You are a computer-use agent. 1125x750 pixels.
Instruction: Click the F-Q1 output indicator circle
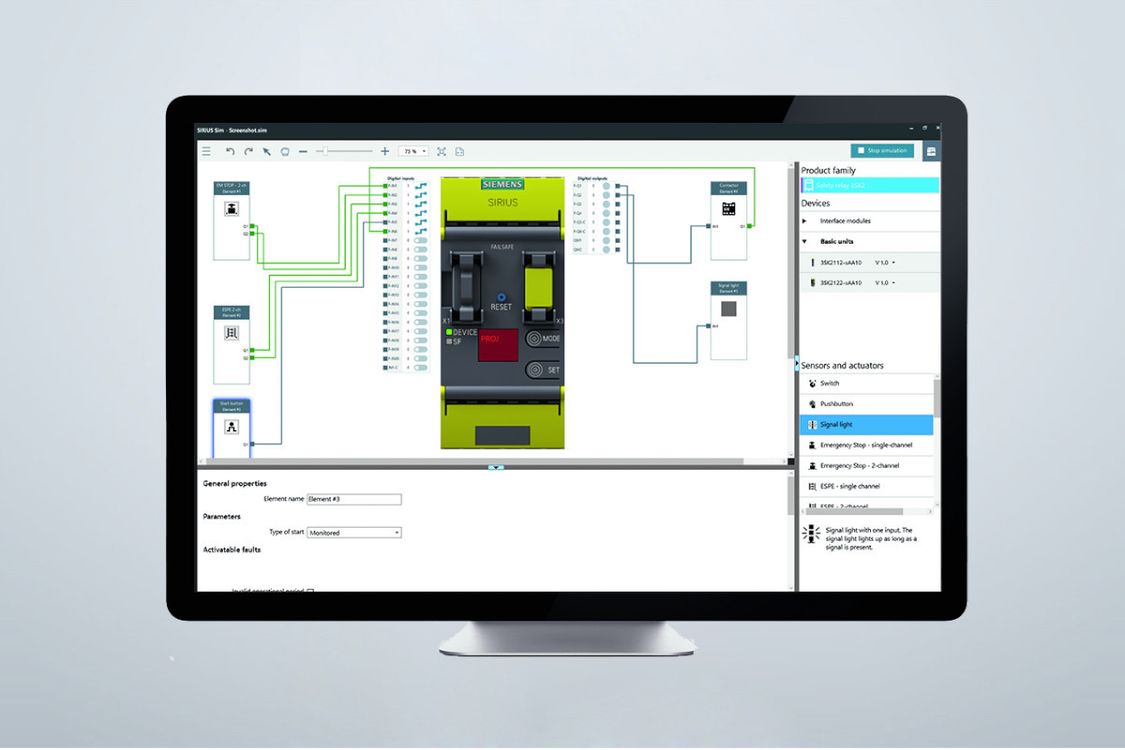point(606,186)
